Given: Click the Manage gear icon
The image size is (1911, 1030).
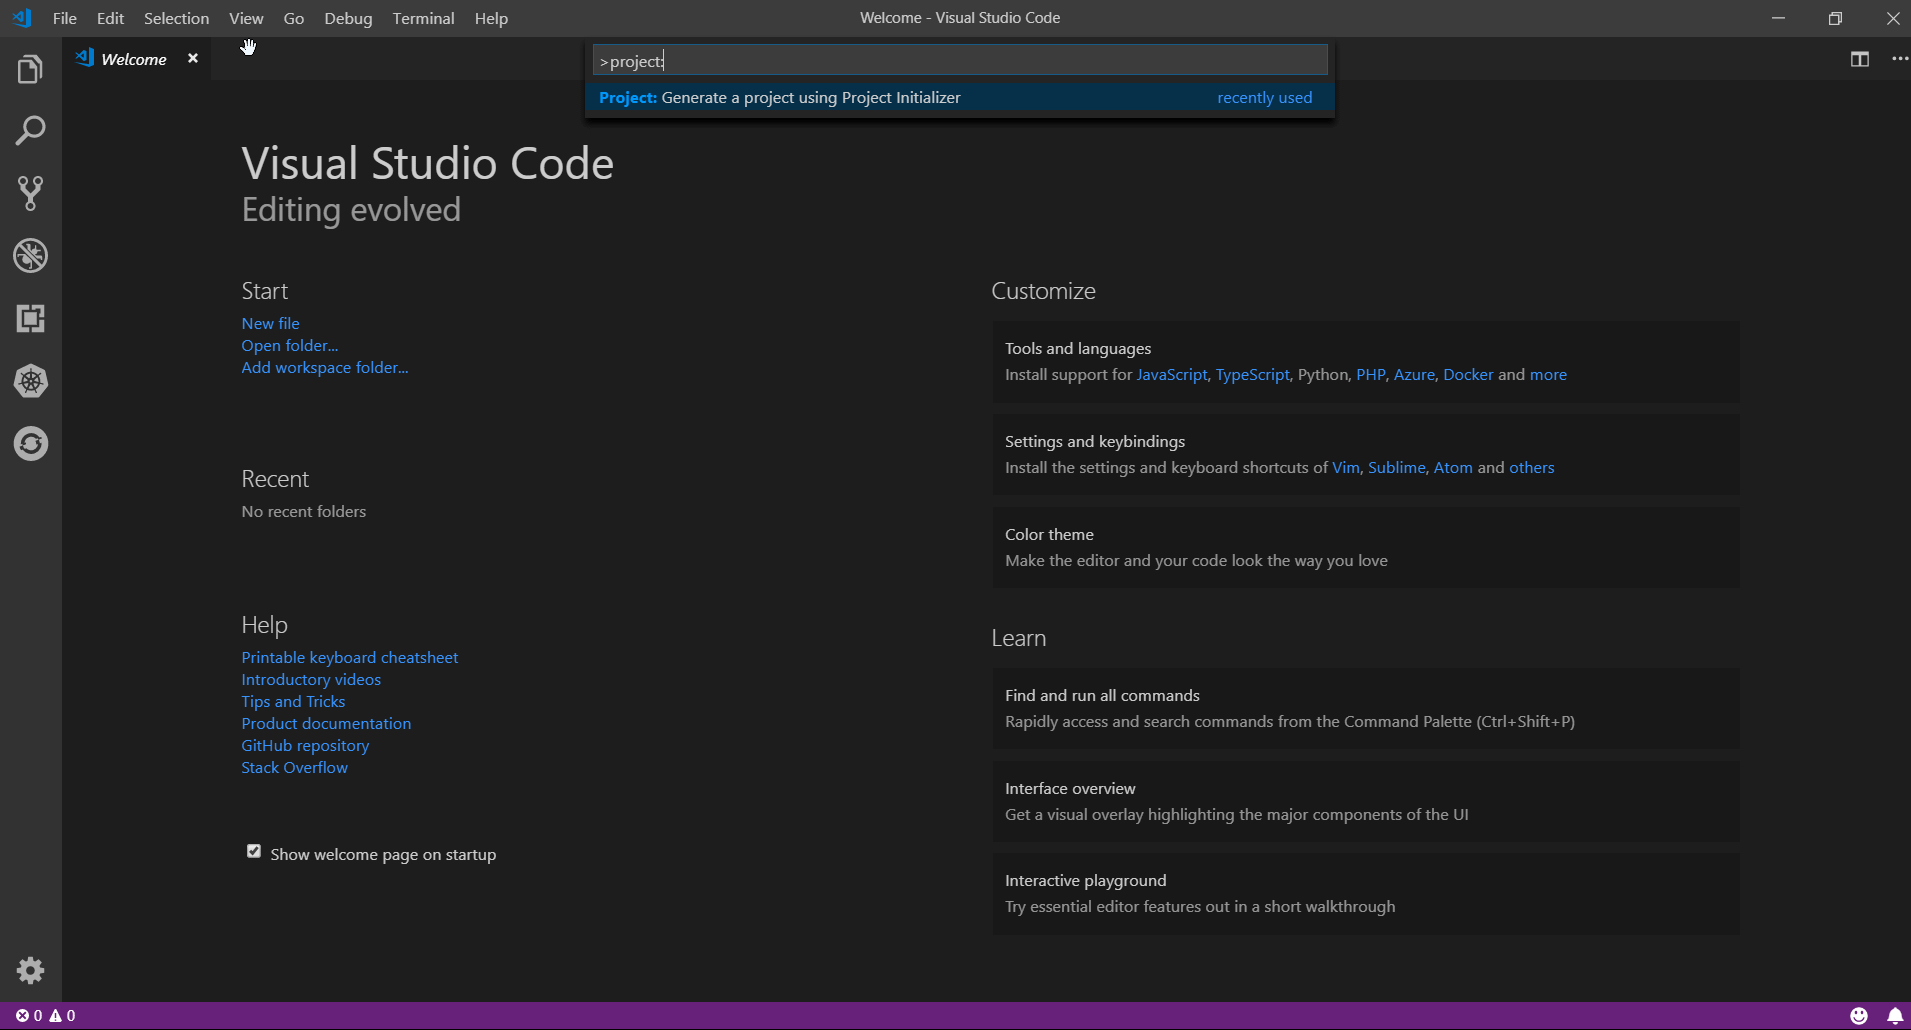Looking at the screenshot, I should 30,970.
